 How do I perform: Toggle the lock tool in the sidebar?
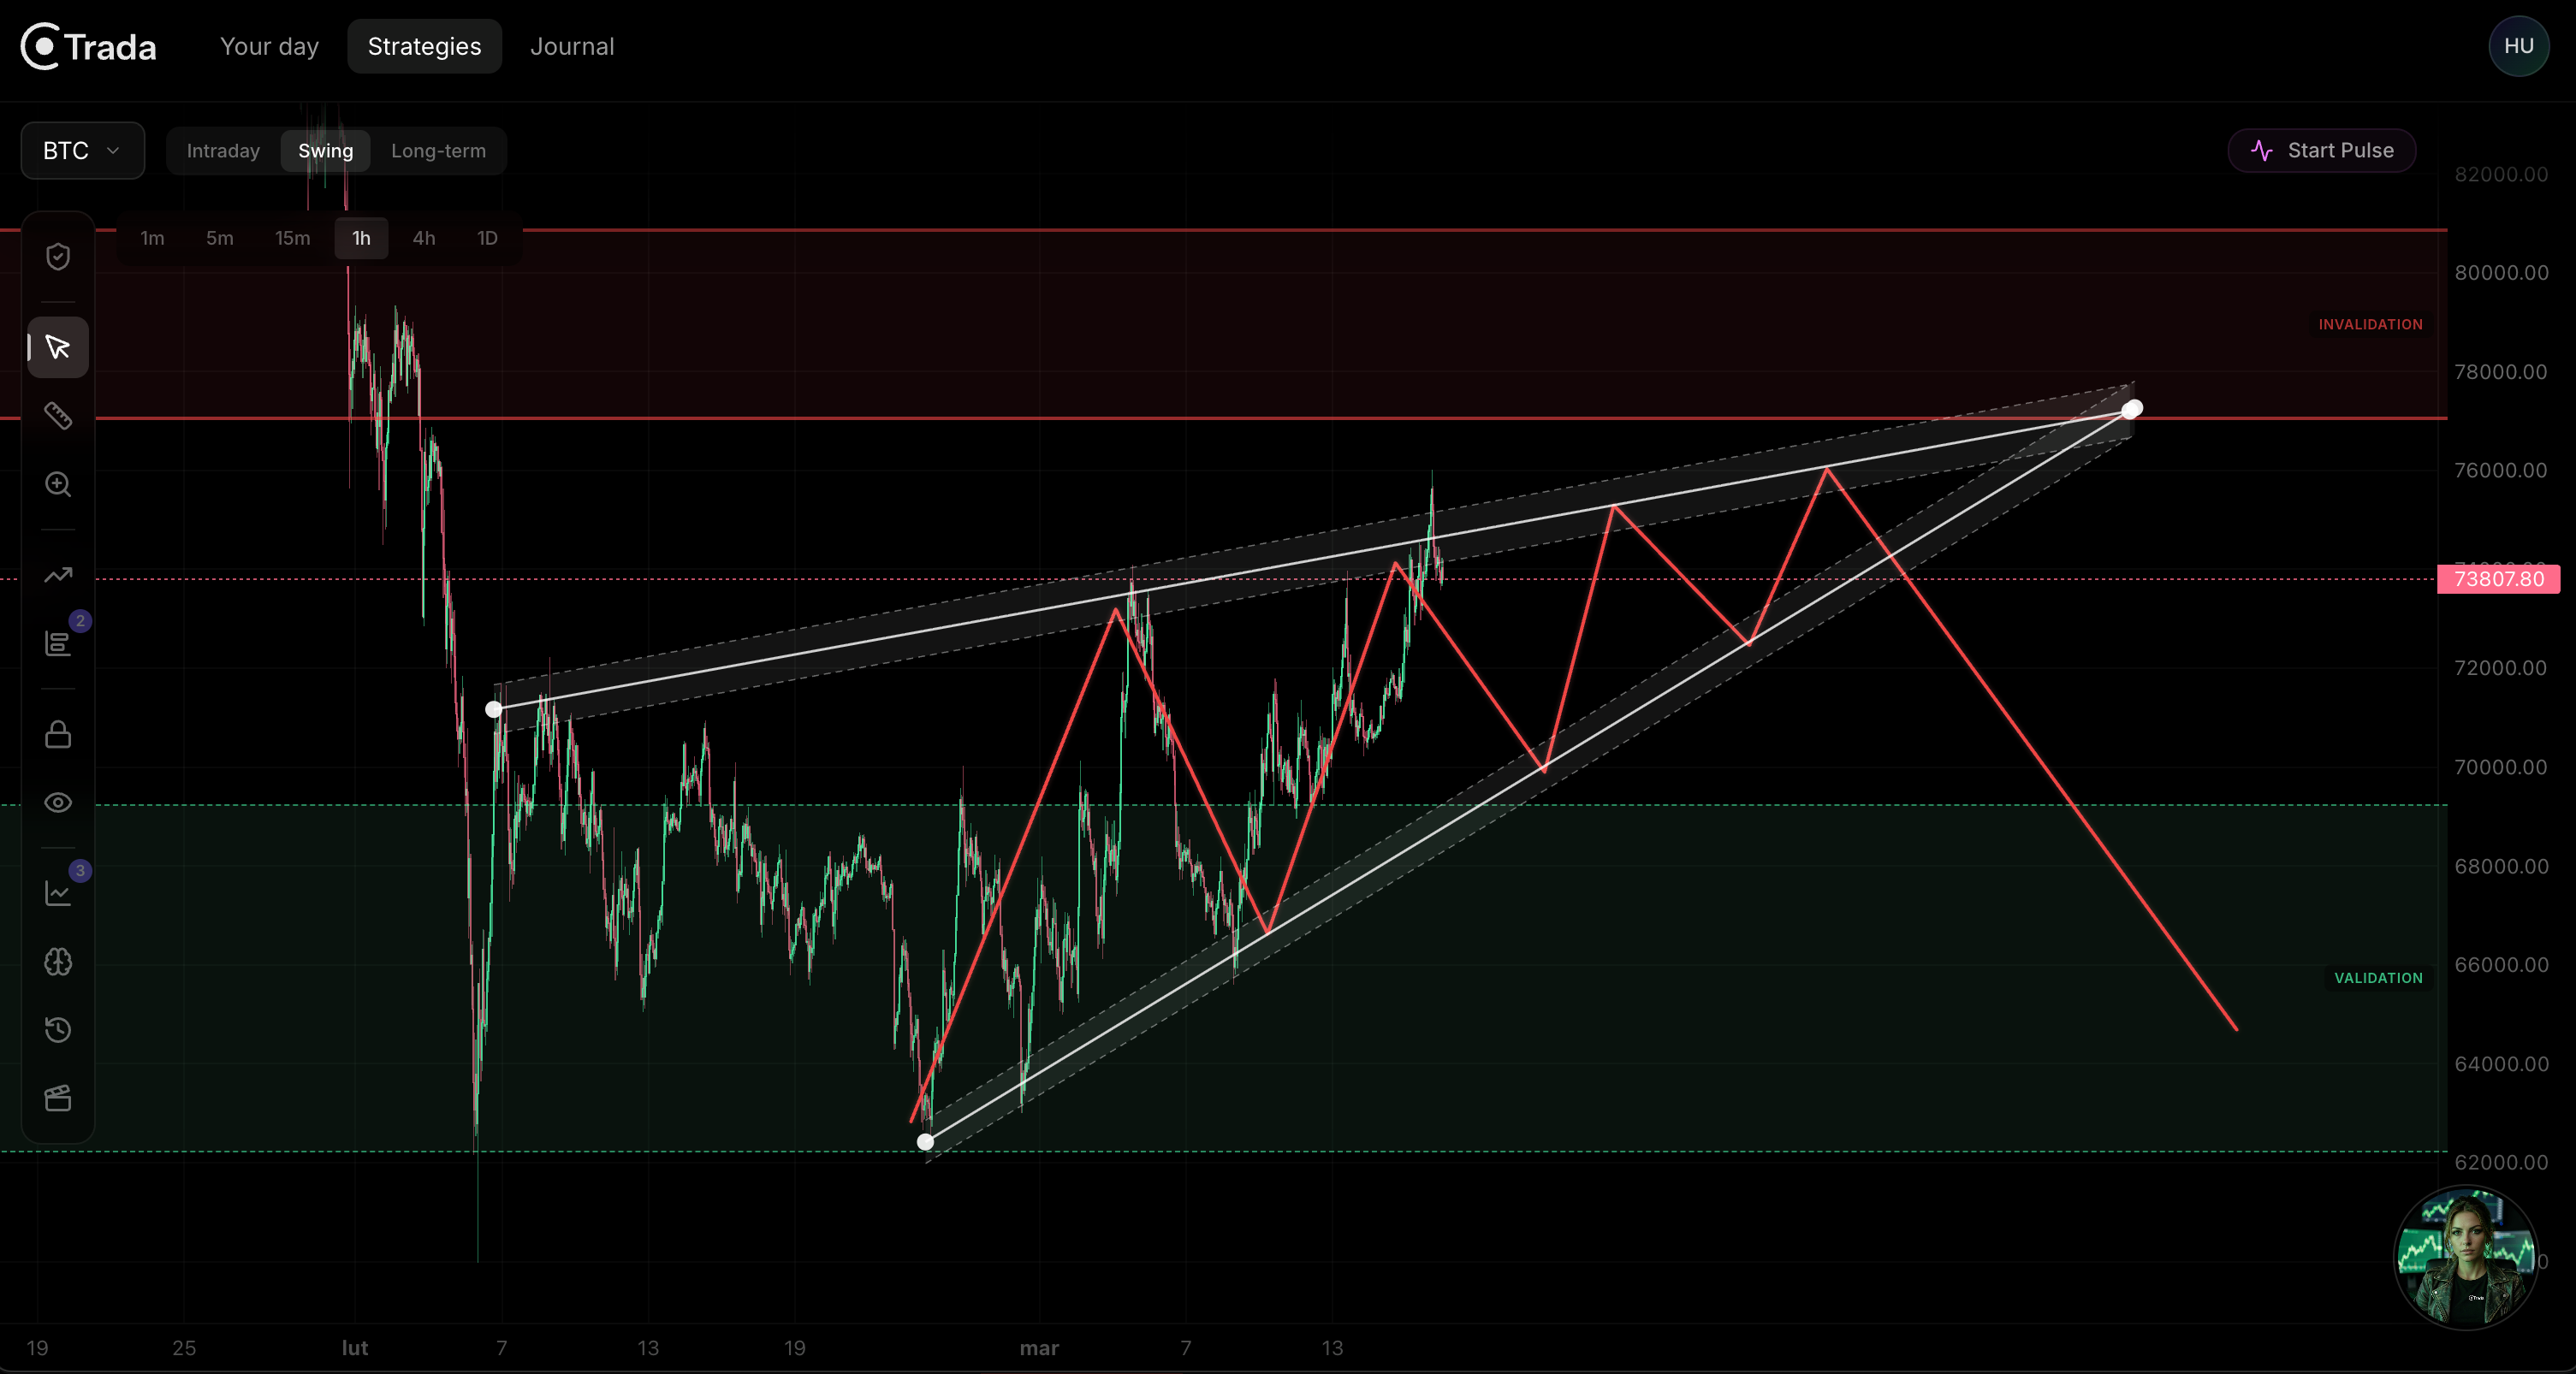click(57, 735)
